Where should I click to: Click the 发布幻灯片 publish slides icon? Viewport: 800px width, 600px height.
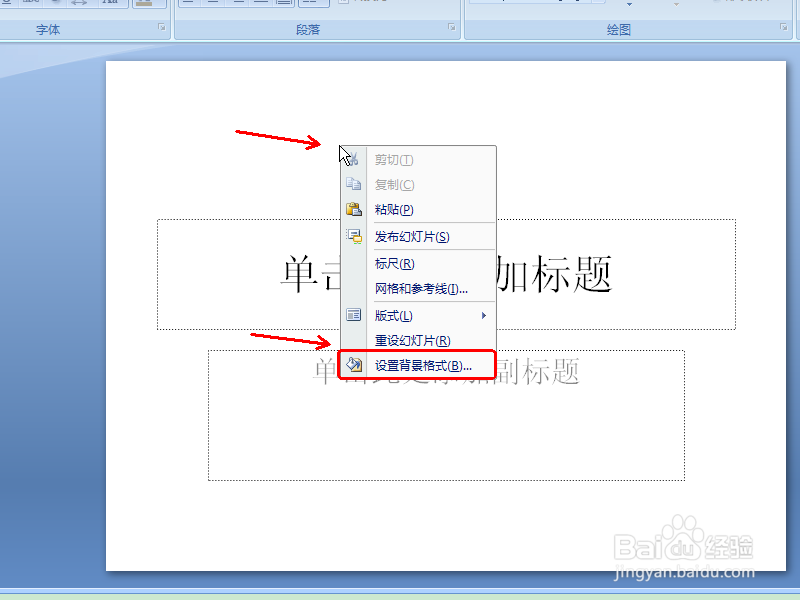pos(353,236)
